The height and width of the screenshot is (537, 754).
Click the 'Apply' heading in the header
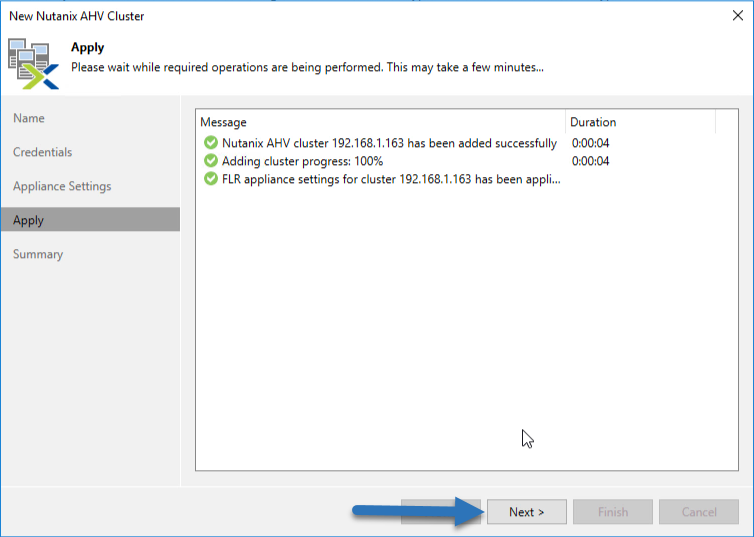[x=88, y=48]
